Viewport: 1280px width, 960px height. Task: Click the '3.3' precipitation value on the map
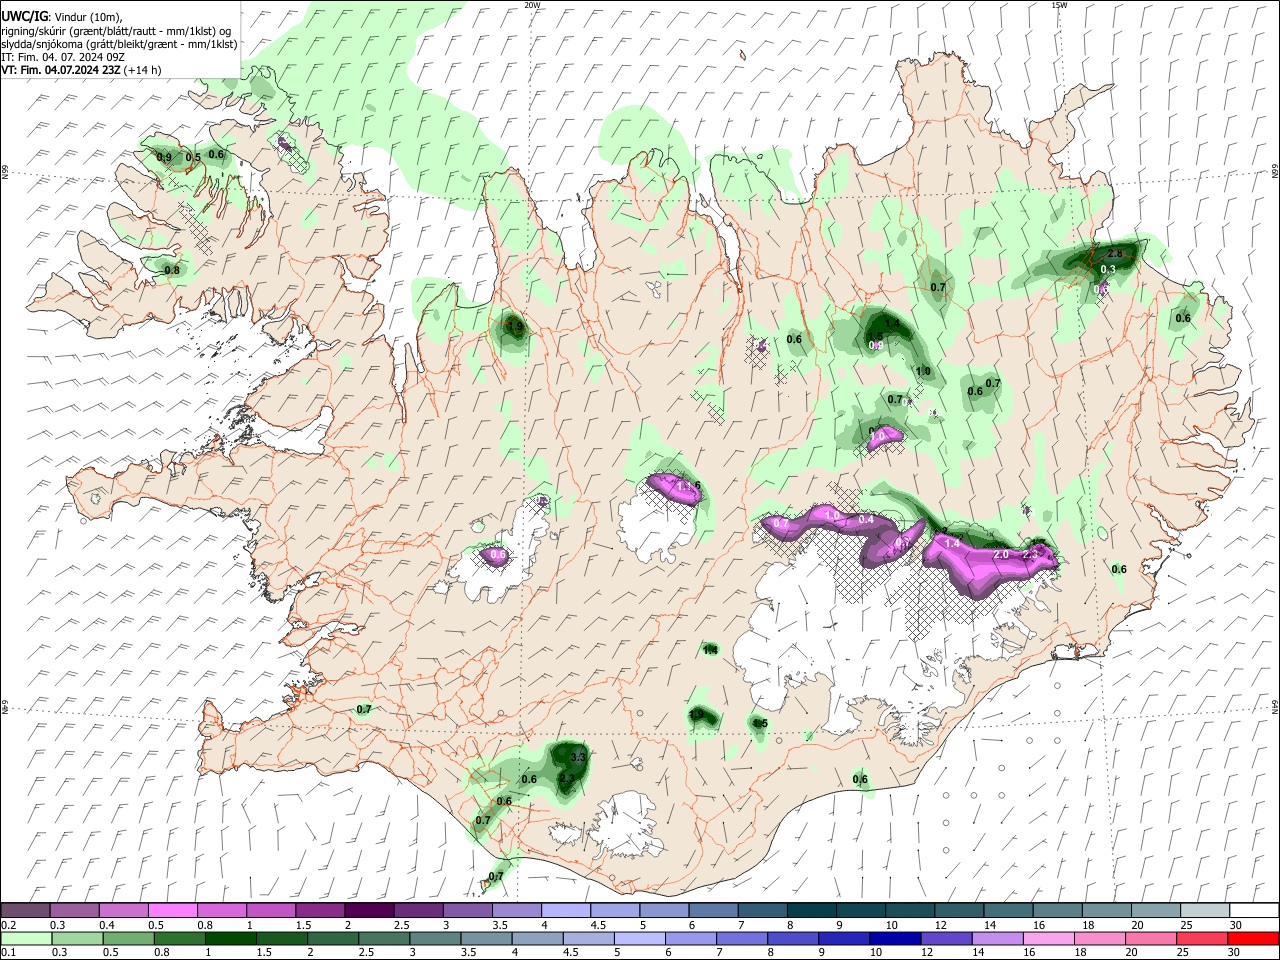pyautogui.click(x=577, y=757)
